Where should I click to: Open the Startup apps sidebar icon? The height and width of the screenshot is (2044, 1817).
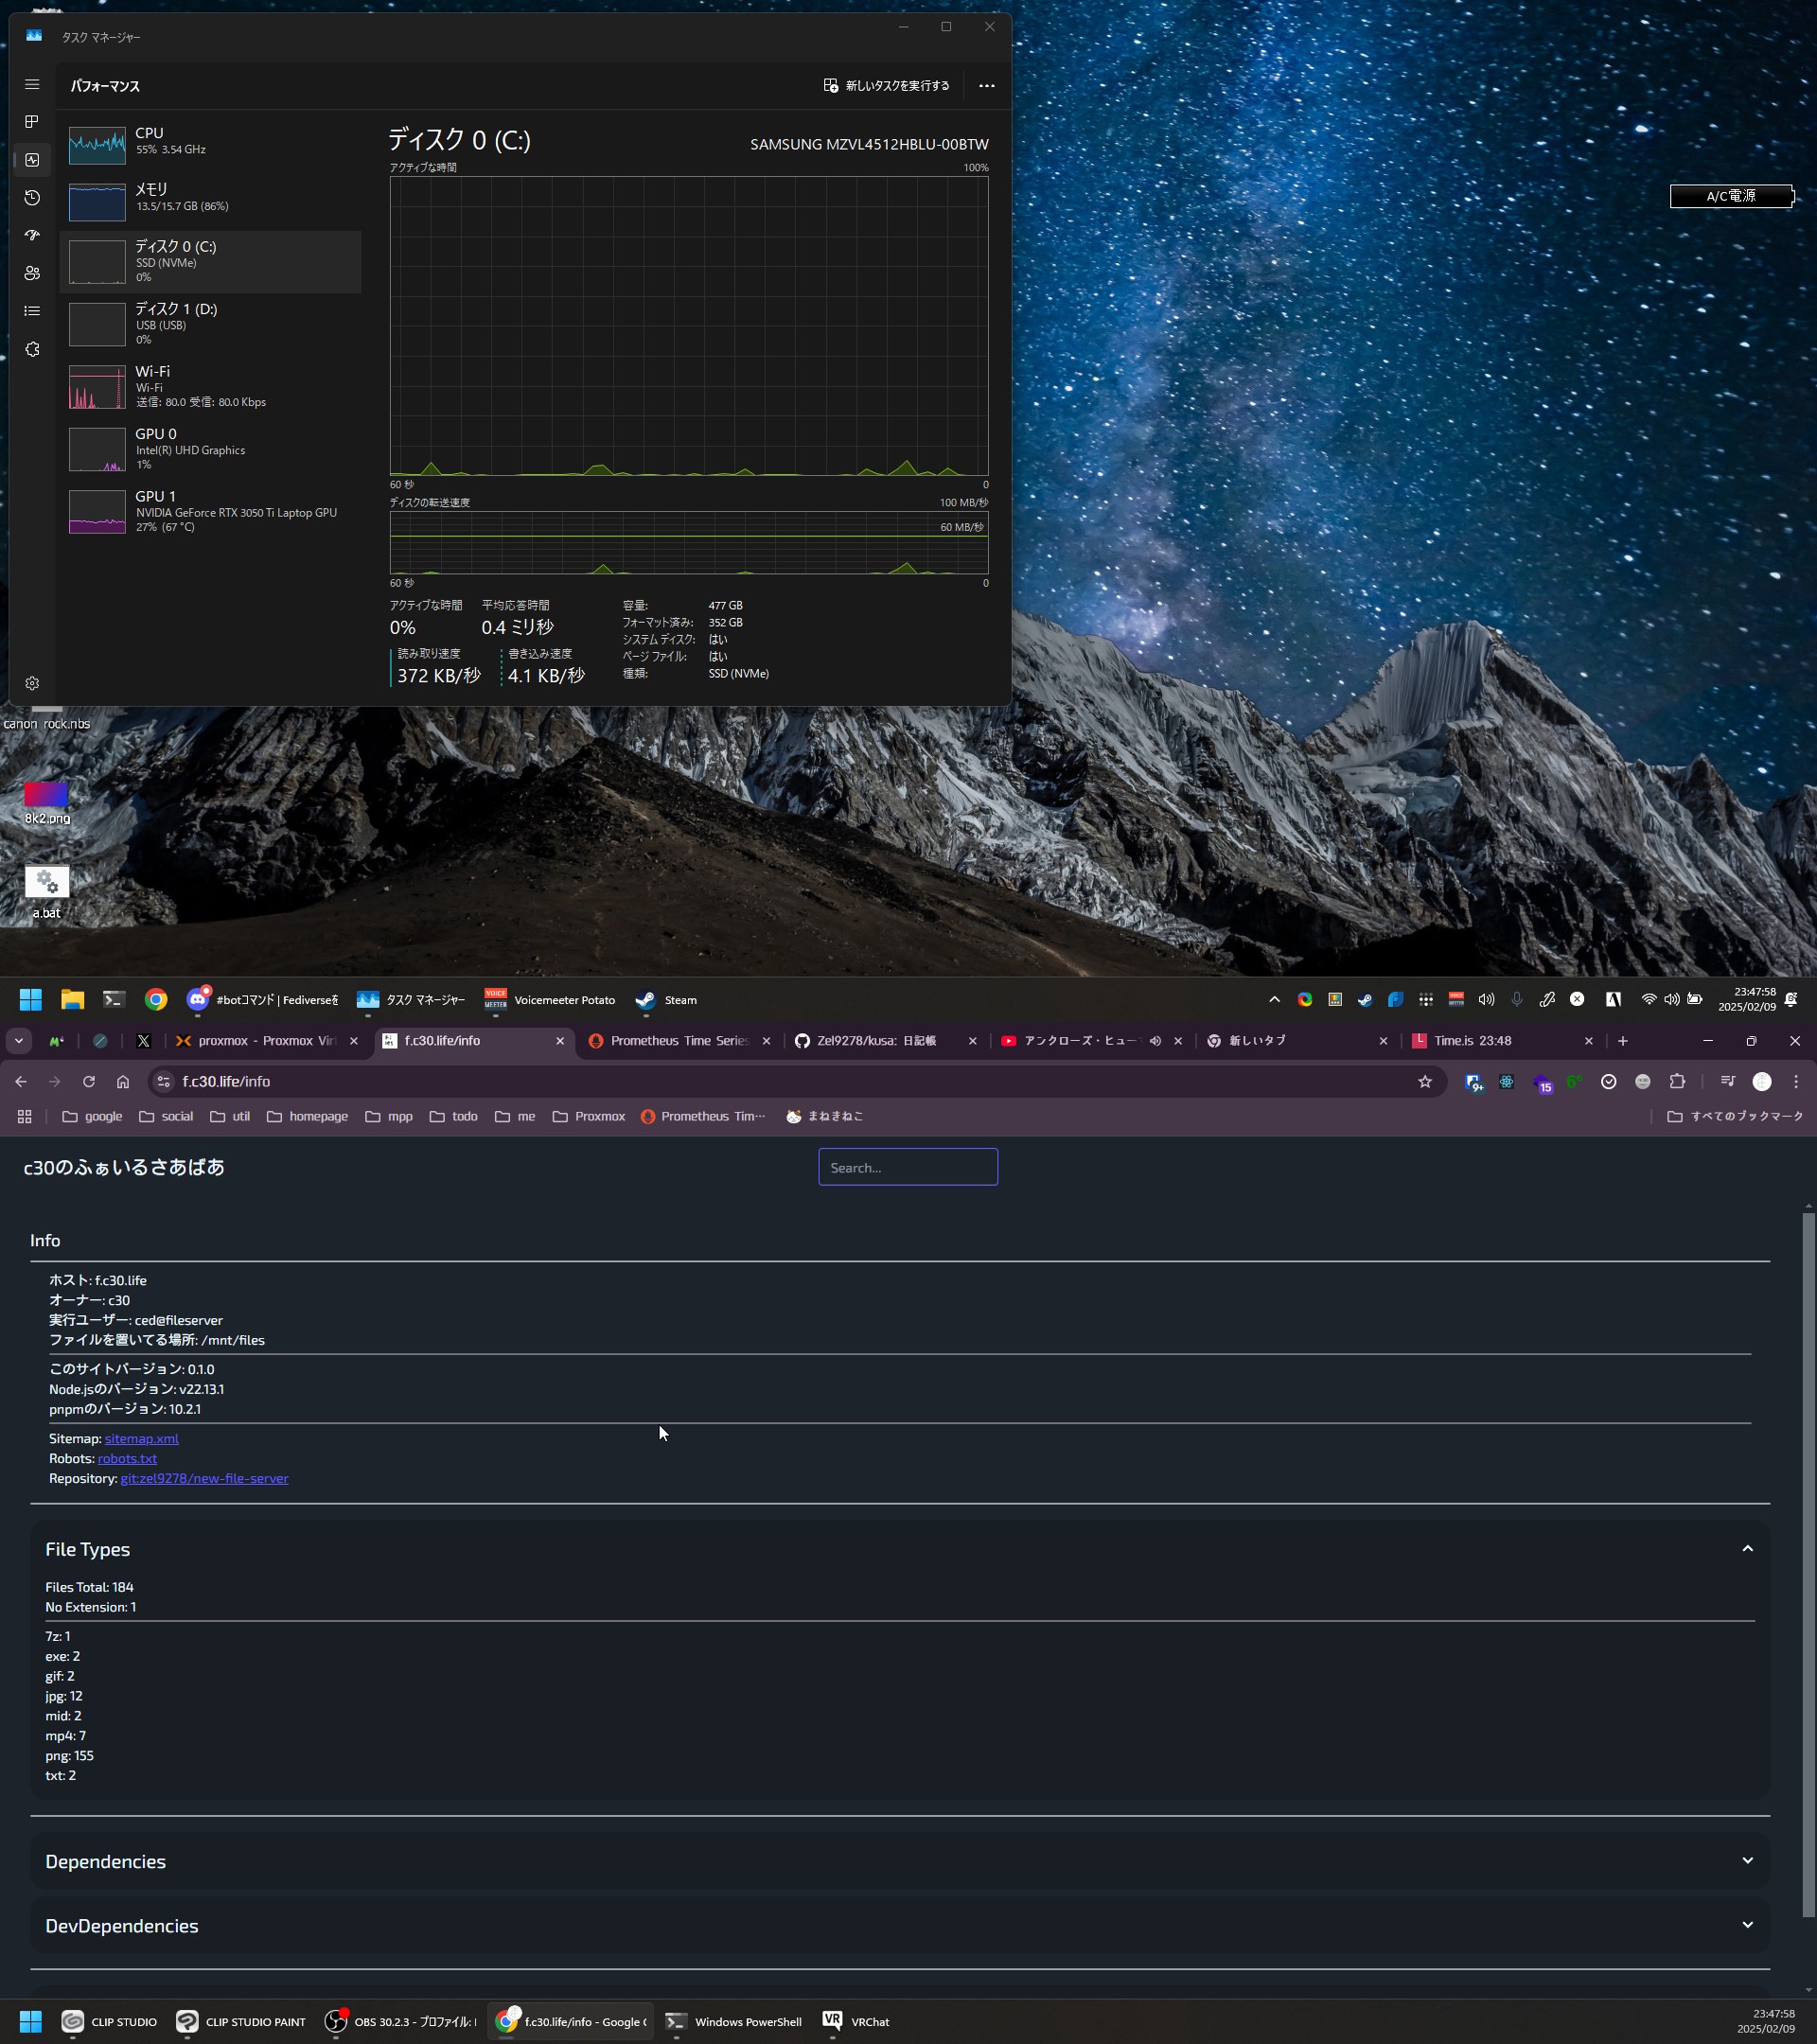(x=32, y=236)
